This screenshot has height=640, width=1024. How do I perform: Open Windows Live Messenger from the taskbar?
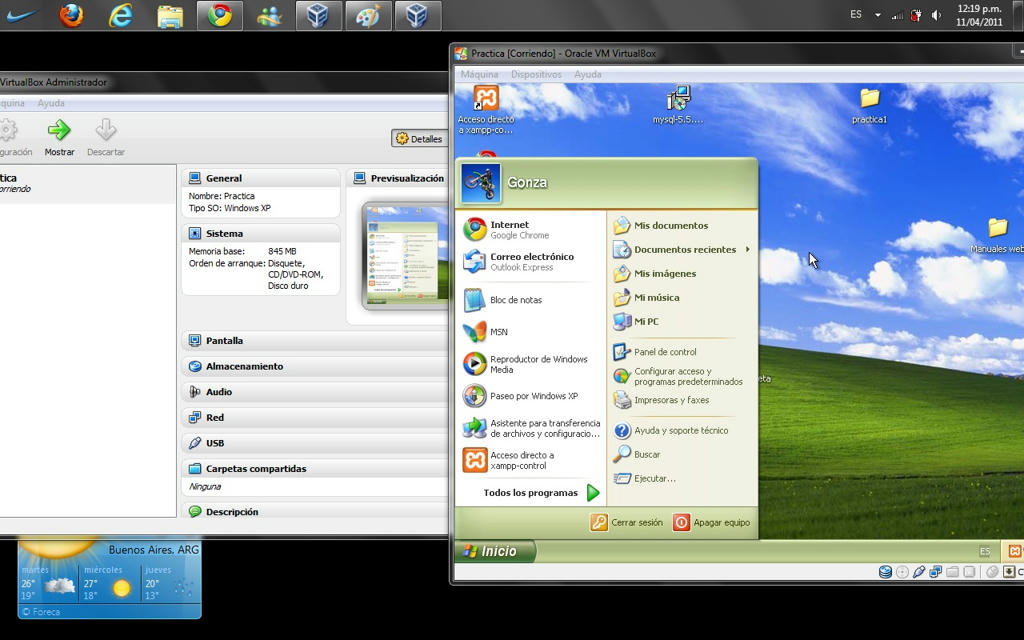pyautogui.click(x=269, y=16)
